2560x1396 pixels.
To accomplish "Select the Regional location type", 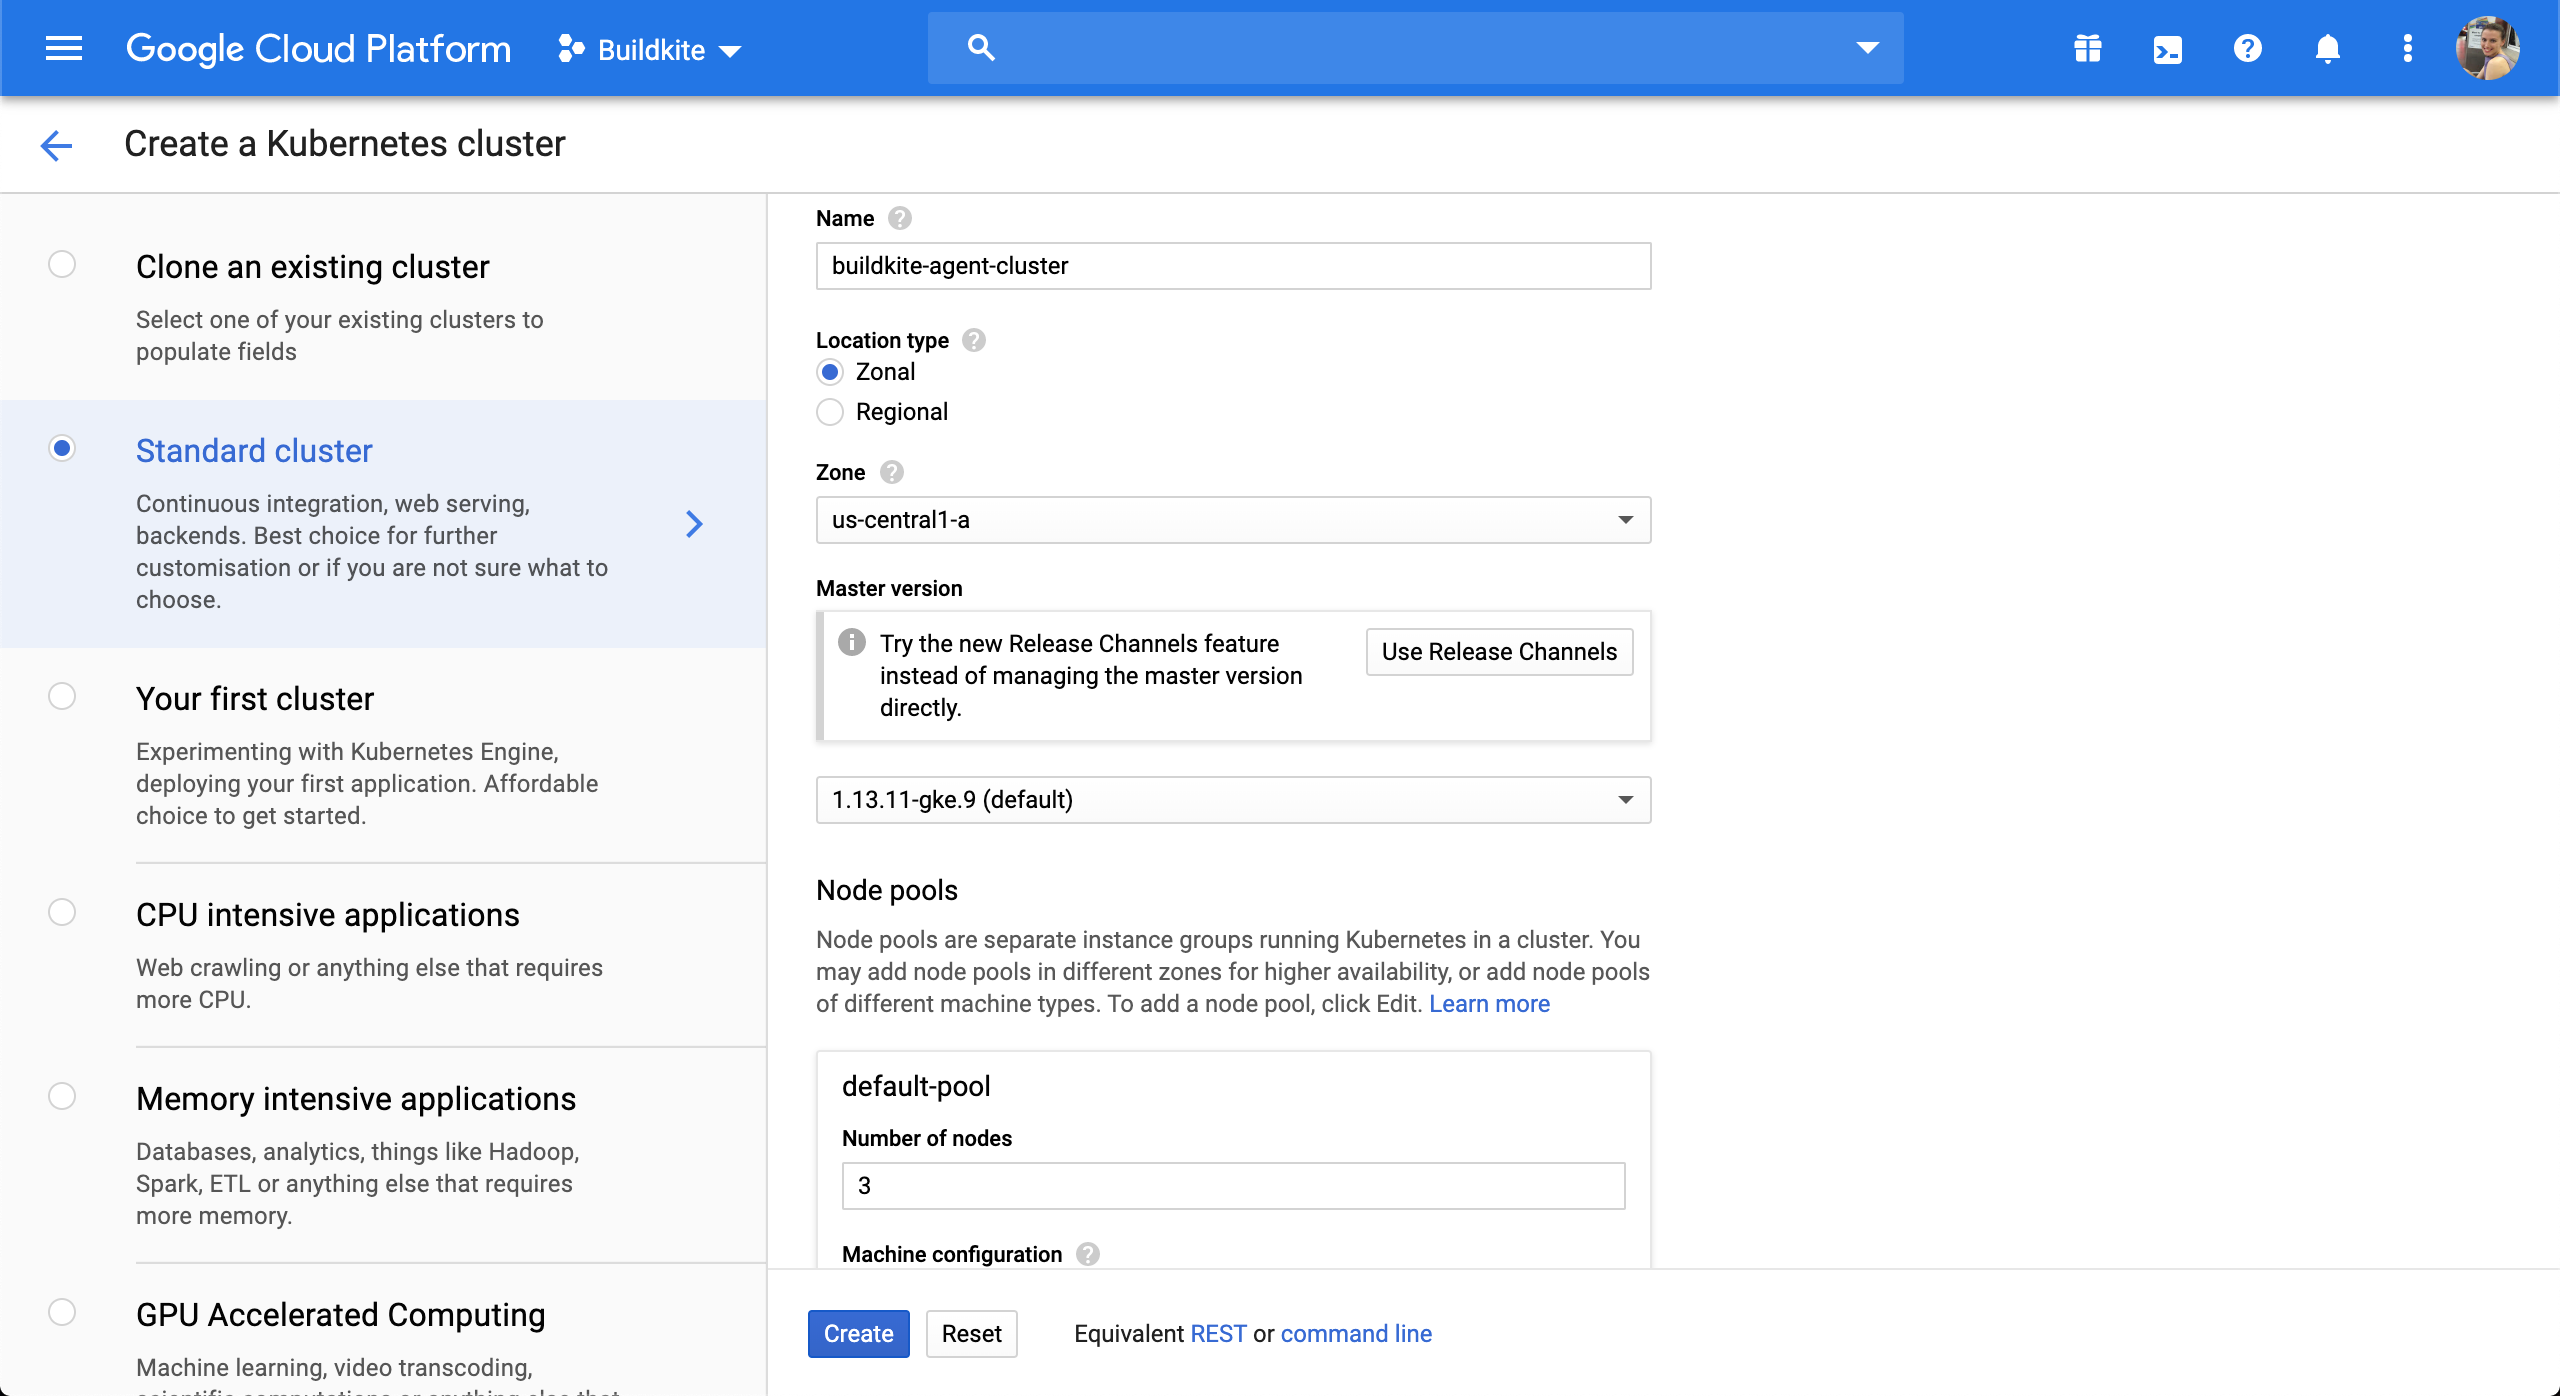I will 829,412.
